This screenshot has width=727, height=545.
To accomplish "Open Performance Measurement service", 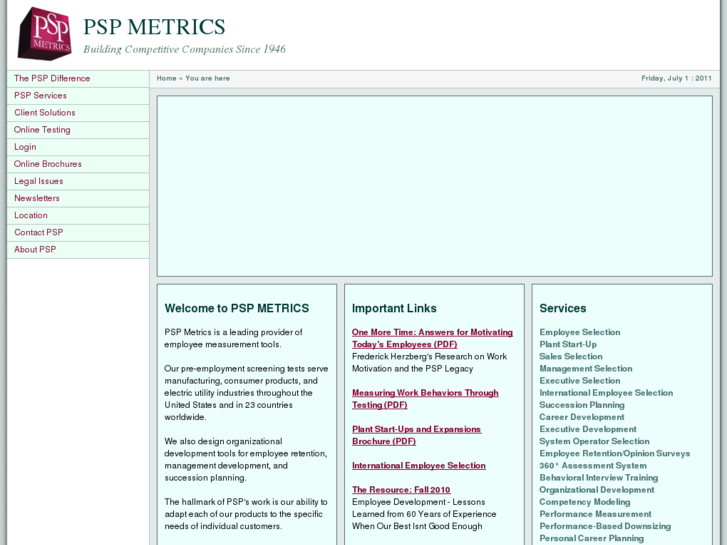I will 595,514.
